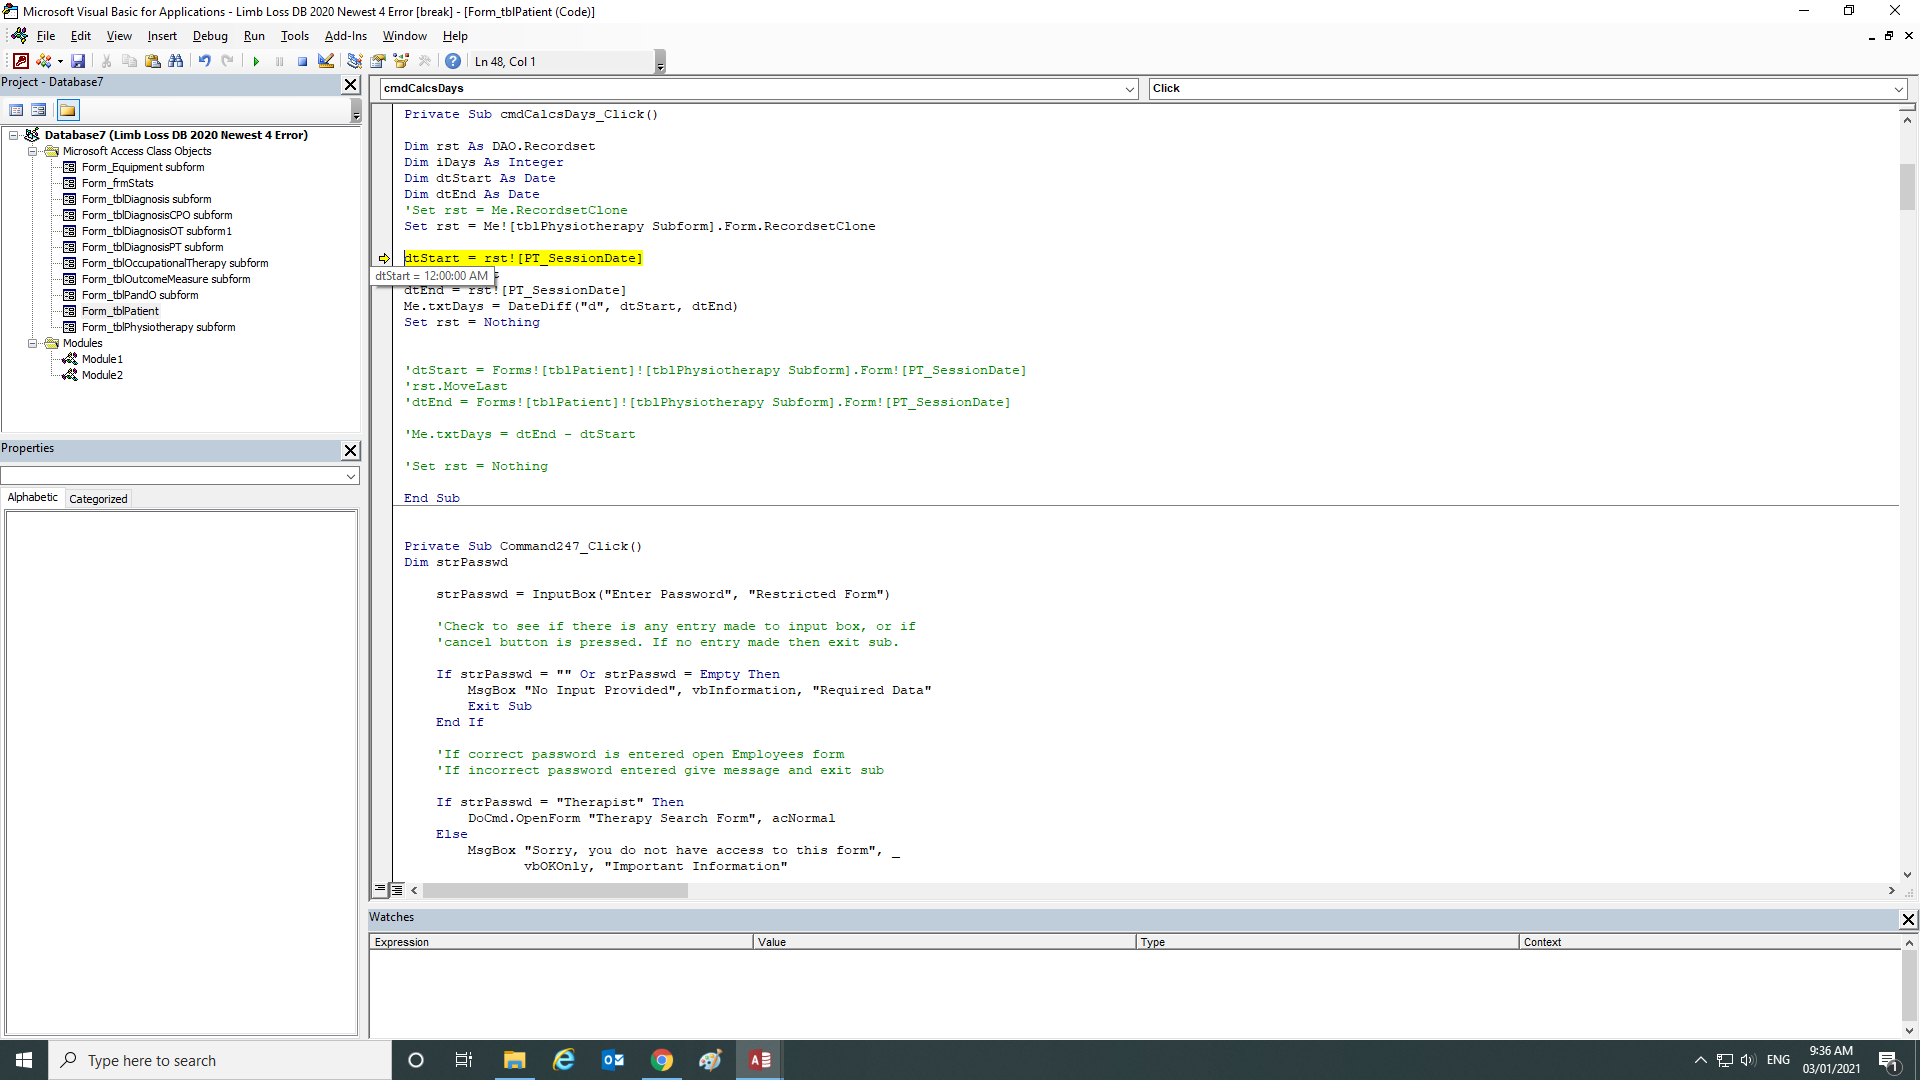Click the Cut scissors icon
1920x1080 pixels.
coord(106,61)
